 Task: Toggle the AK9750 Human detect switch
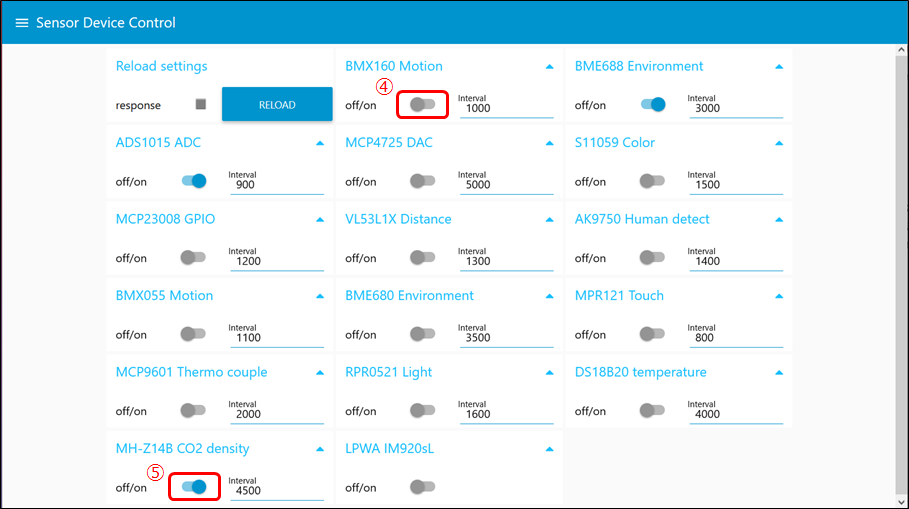[x=652, y=258]
